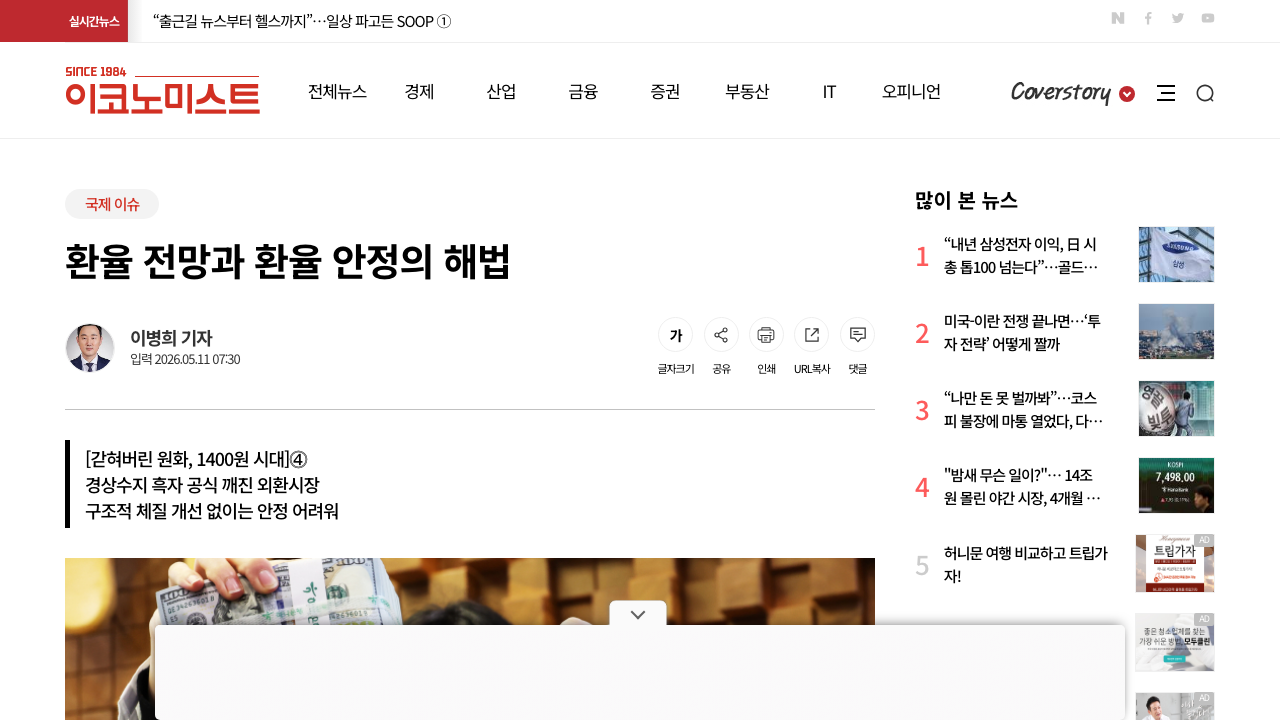Open 부동산 menu
Viewport: 1280px width, 720px height.
point(747,91)
